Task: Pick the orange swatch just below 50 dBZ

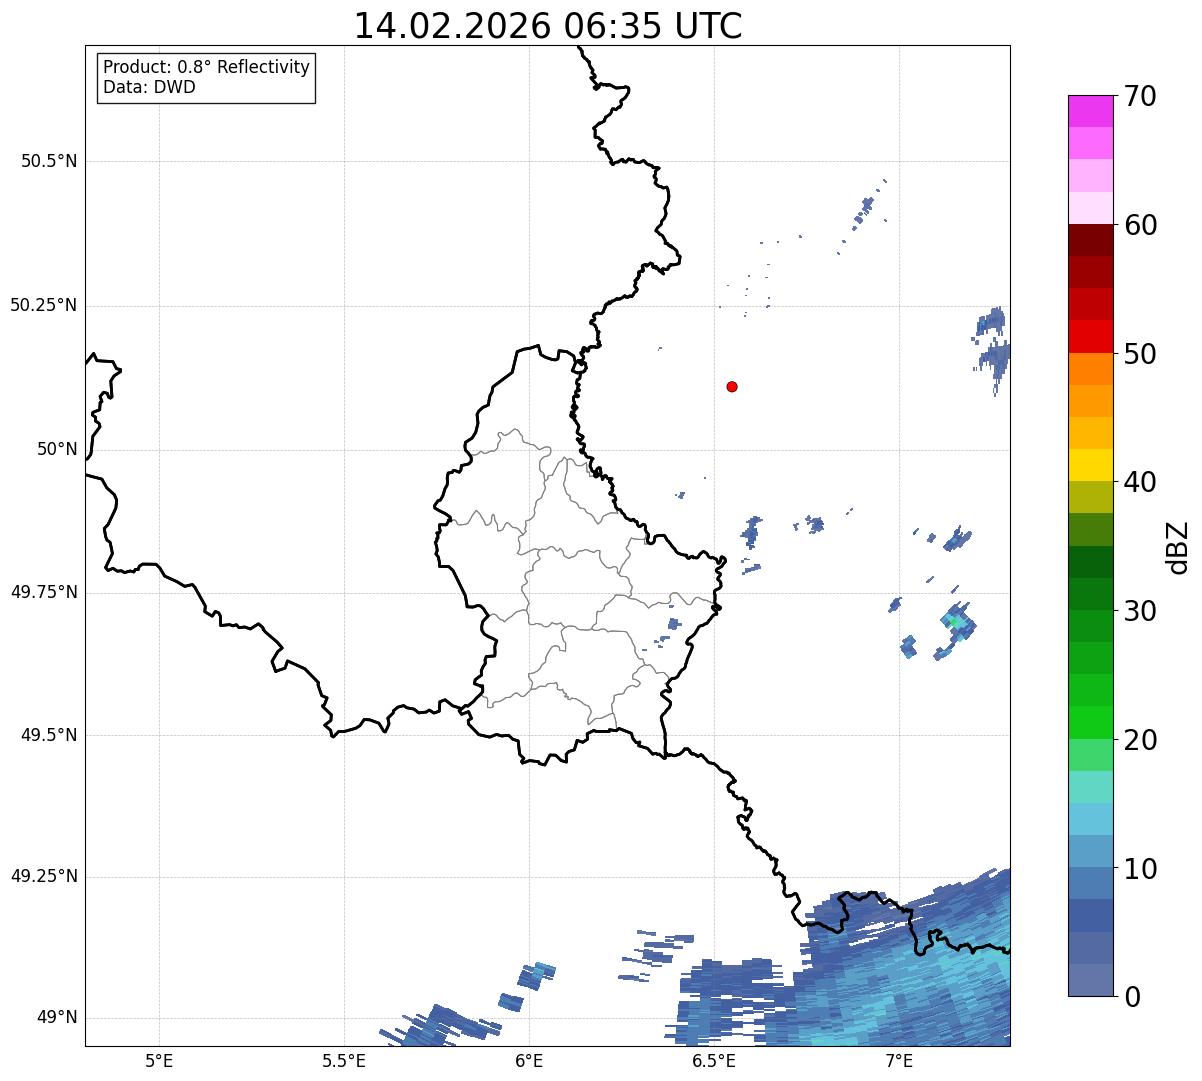Action: pyautogui.click(x=1090, y=368)
